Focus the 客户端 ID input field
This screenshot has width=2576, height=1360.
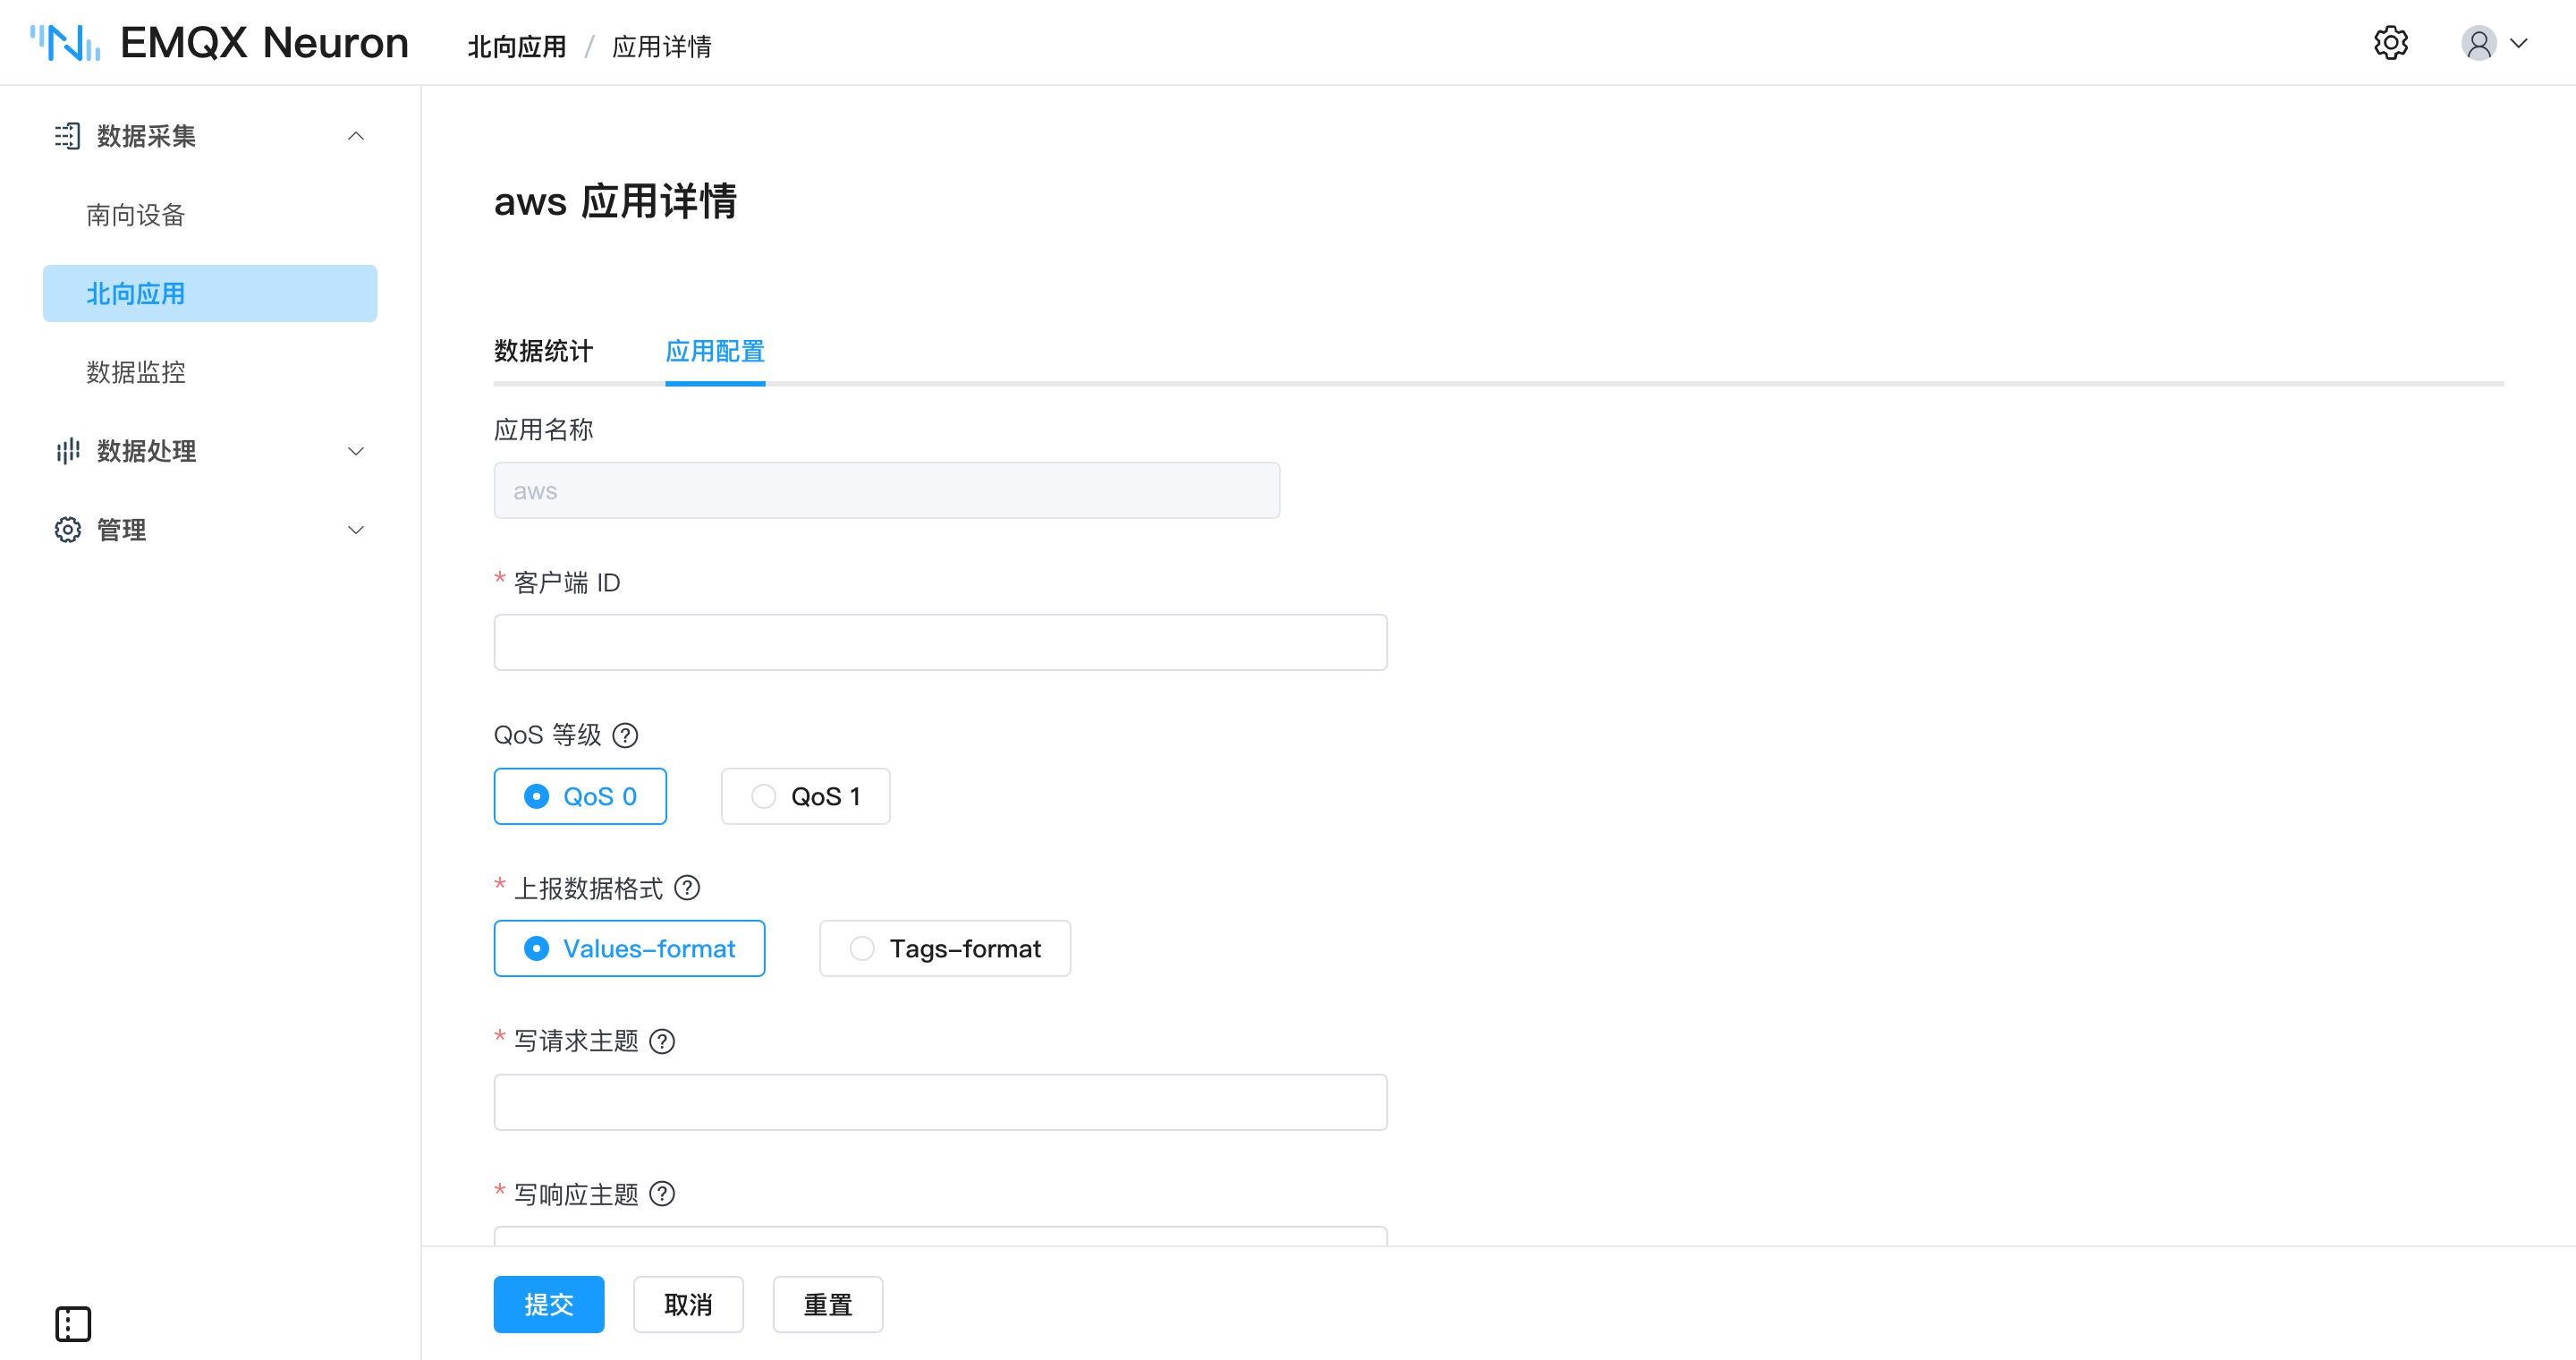click(940, 642)
